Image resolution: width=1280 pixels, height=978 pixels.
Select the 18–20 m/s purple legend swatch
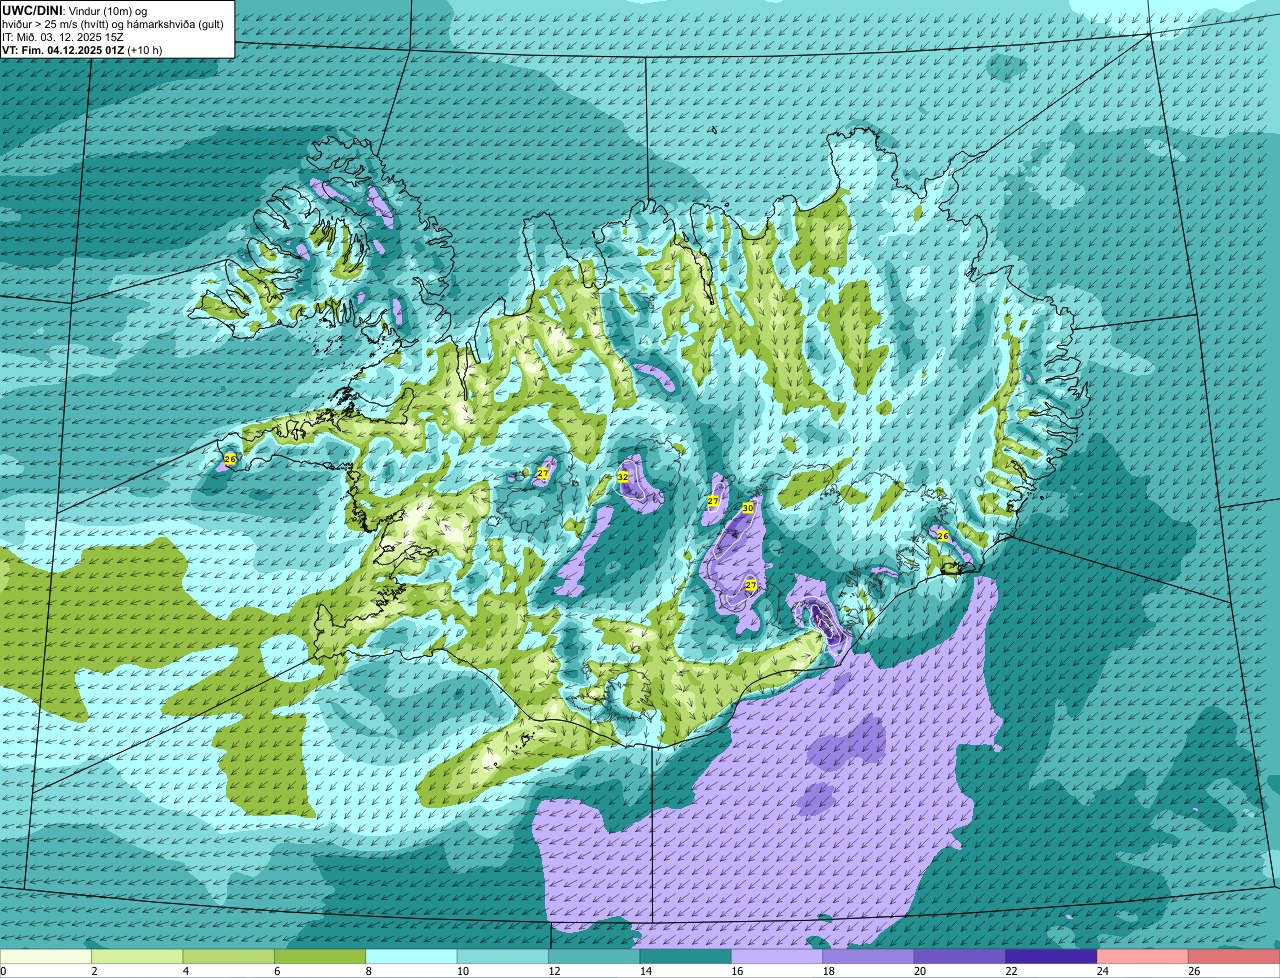tap(869, 956)
